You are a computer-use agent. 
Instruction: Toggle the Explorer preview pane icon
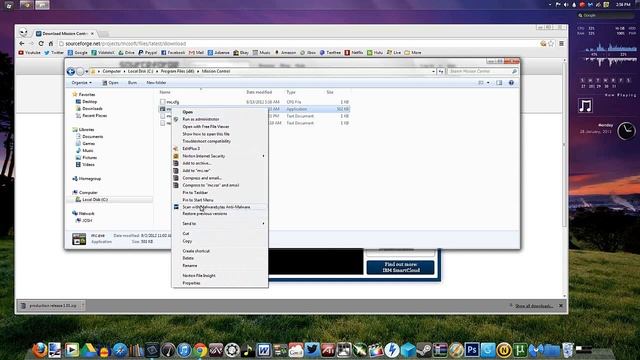[499, 82]
